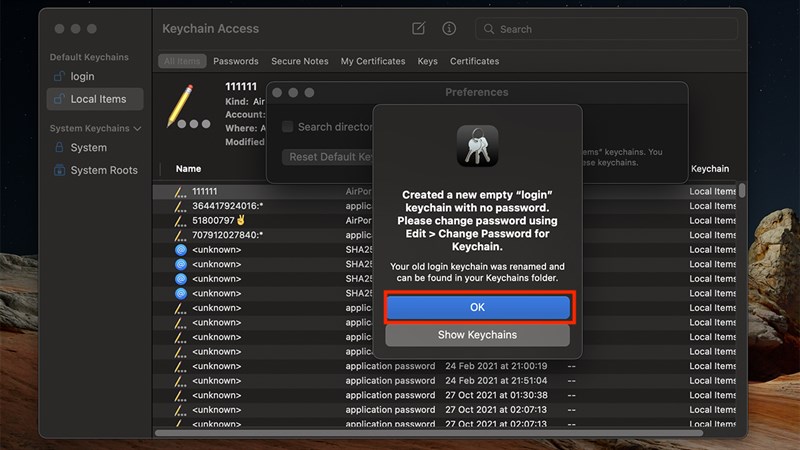
Task: Select the System keychain
Action: 95,147
